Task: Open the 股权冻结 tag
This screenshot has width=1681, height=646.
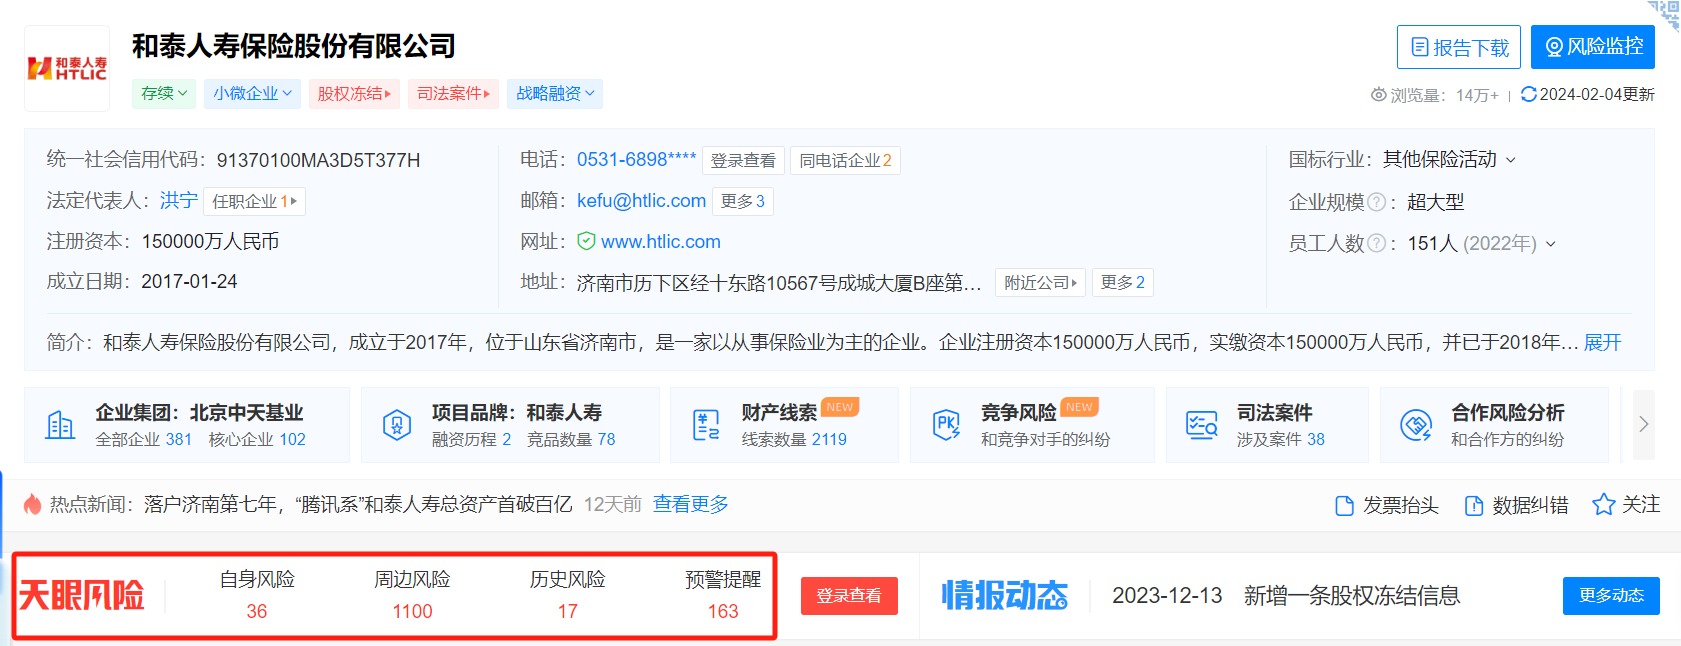Action: tap(354, 93)
